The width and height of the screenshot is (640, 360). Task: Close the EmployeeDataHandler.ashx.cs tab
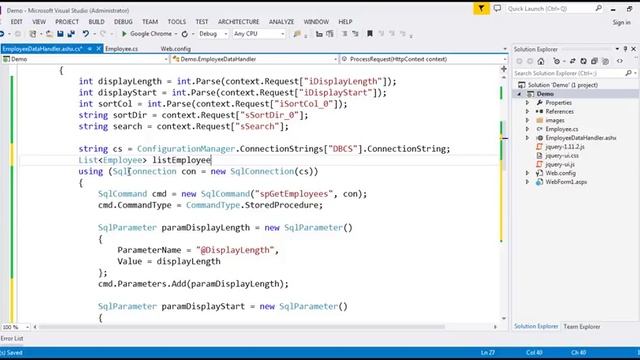[98, 49]
